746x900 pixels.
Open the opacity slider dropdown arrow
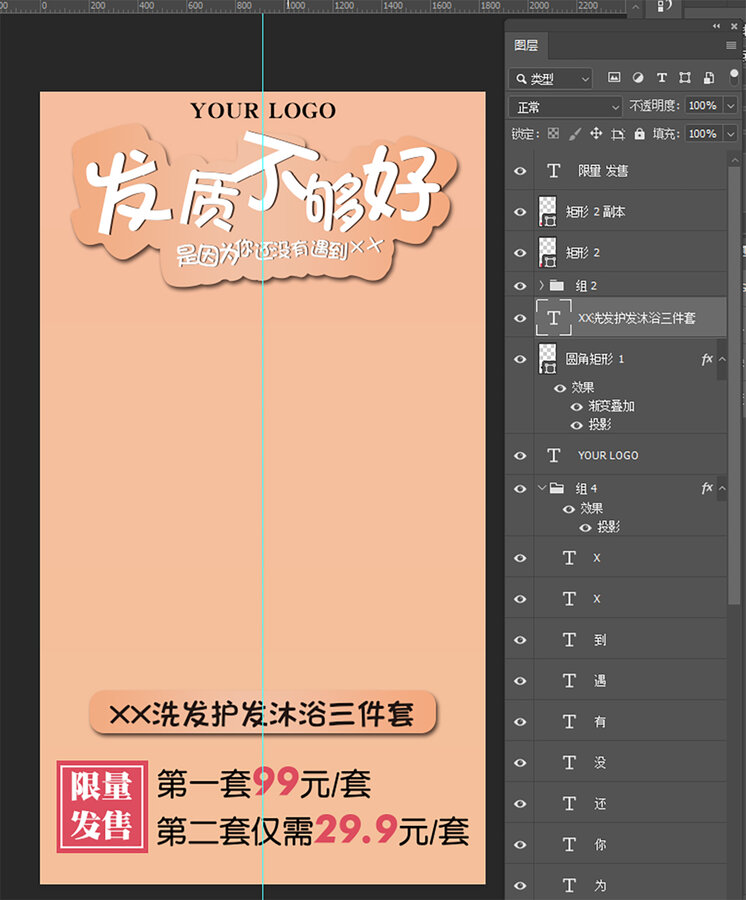click(x=730, y=106)
